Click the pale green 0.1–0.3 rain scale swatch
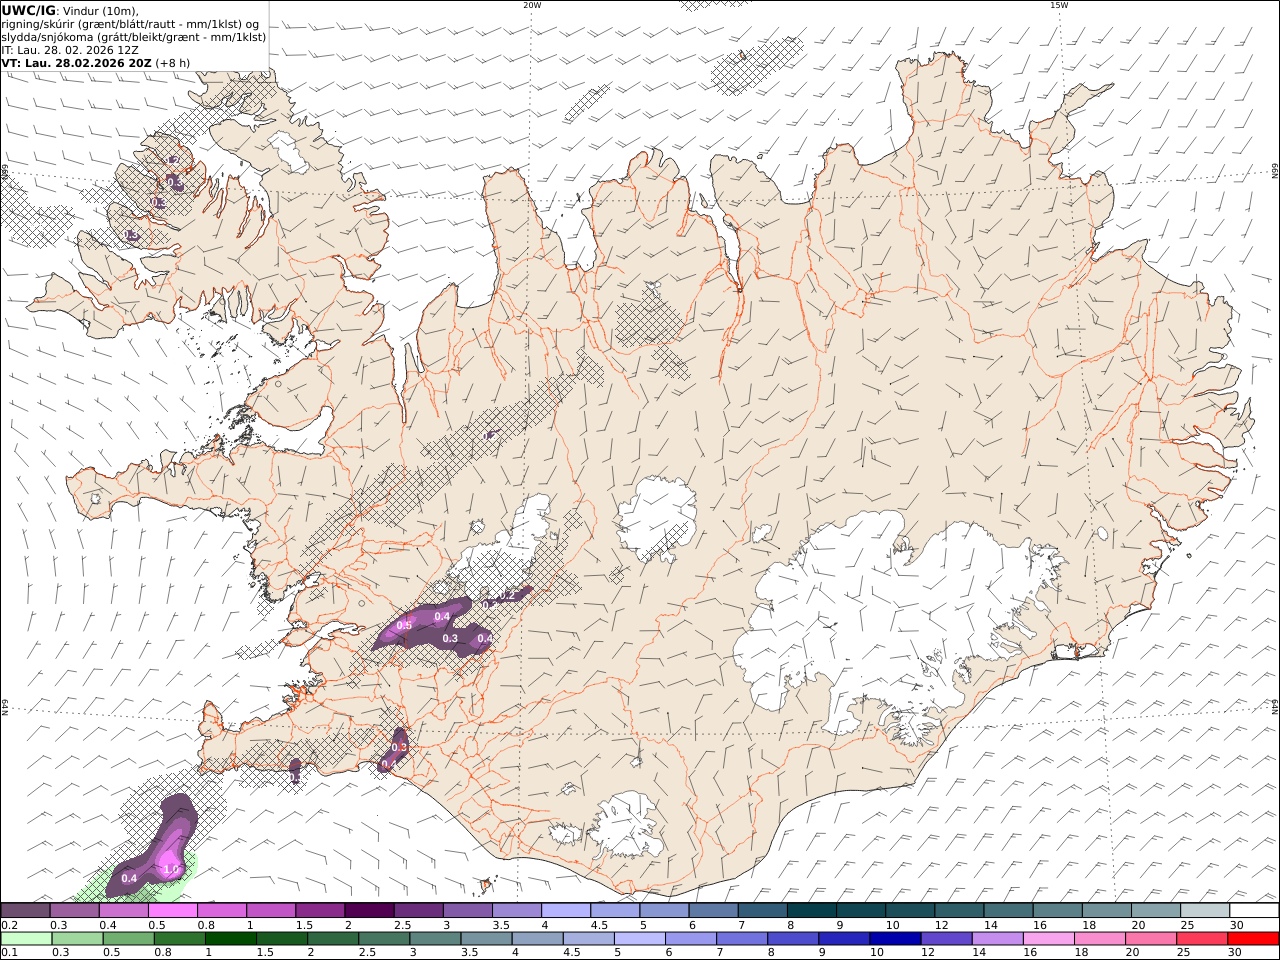Screen dimensions: 1280x960 [26, 939]
